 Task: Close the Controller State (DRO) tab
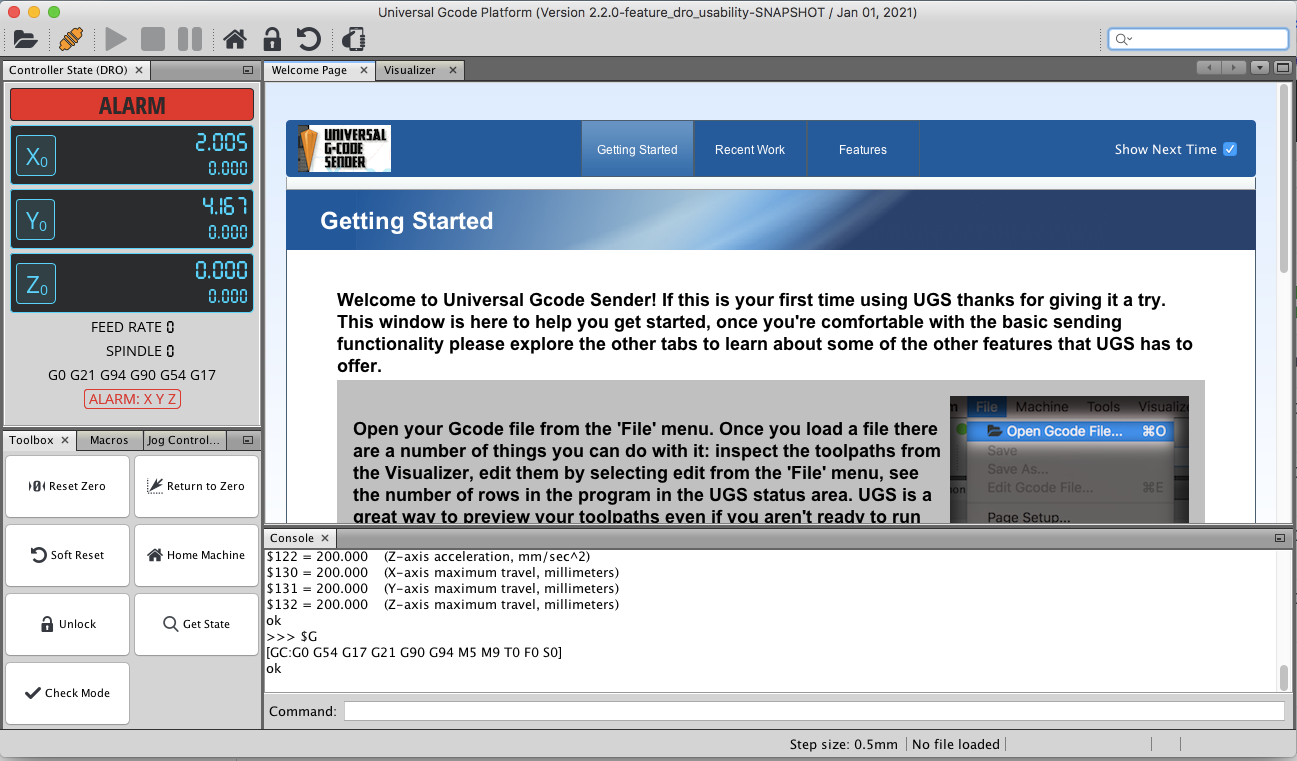point(139,70)
